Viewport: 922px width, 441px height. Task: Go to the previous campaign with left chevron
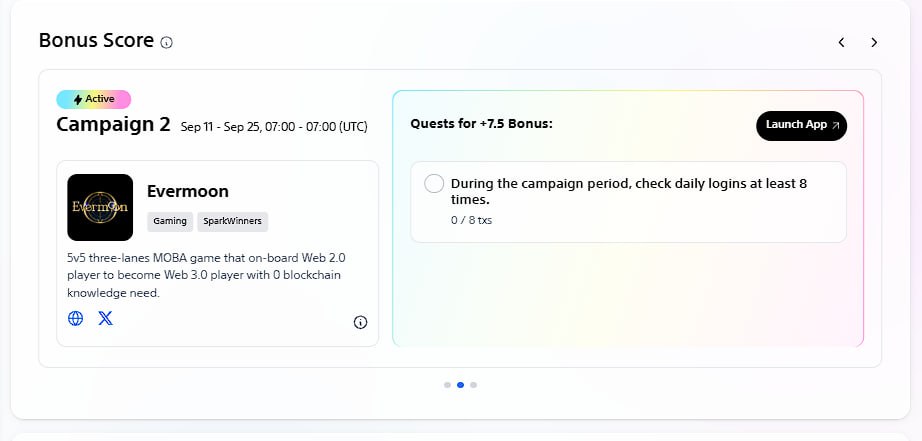tap(841, 42)
